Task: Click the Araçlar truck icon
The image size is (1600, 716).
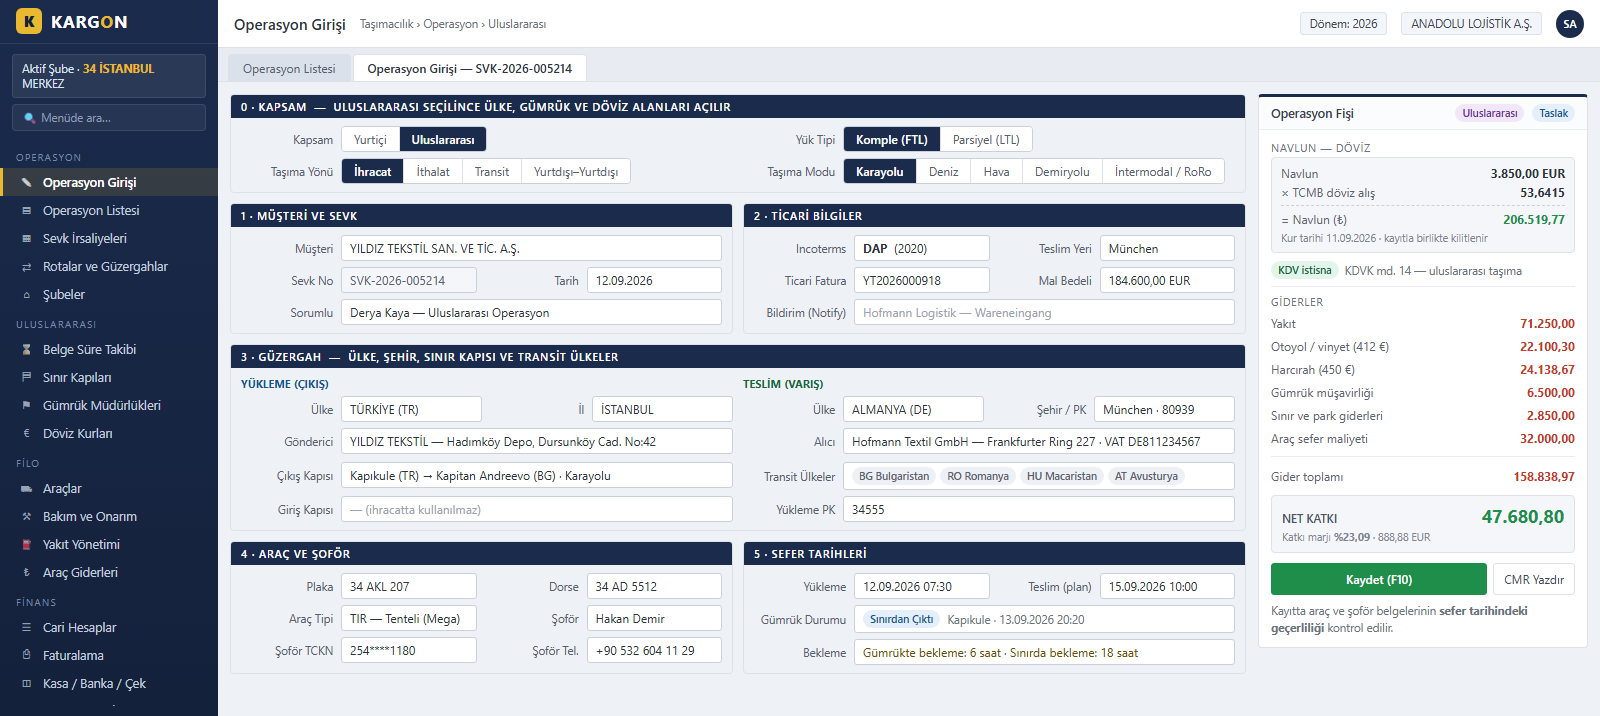Action: click(27, 488)
